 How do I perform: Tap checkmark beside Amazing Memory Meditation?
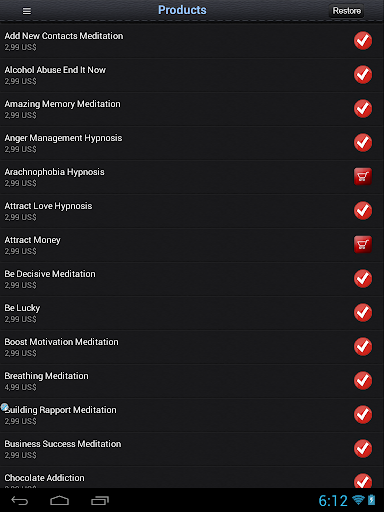363,108
